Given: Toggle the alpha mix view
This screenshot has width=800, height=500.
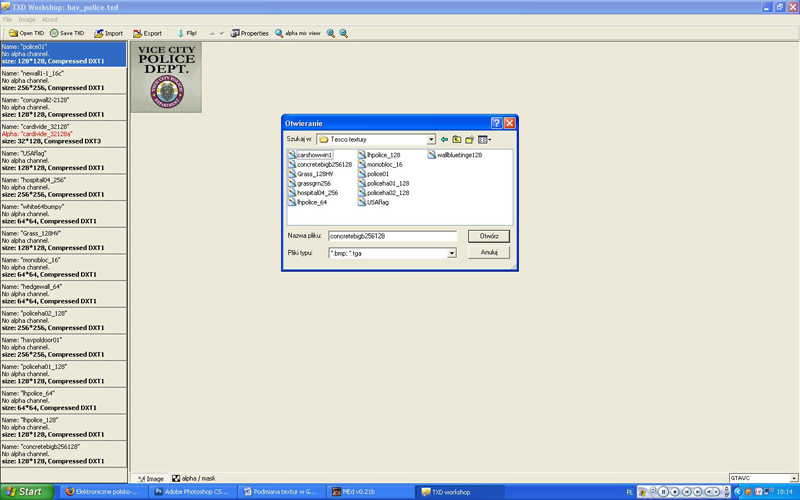Looking at the screenshot, I should coord(297,33).
